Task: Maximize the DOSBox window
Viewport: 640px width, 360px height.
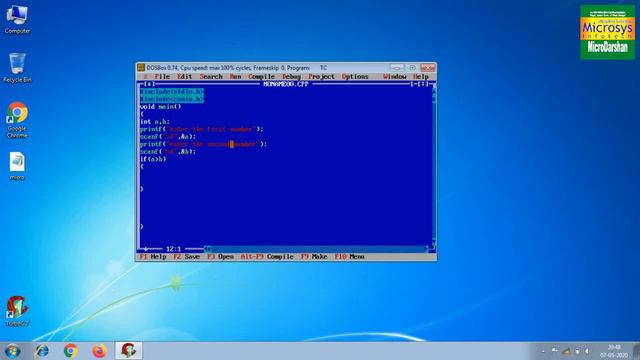Action: pyautogui.click(x=412, y=67)
